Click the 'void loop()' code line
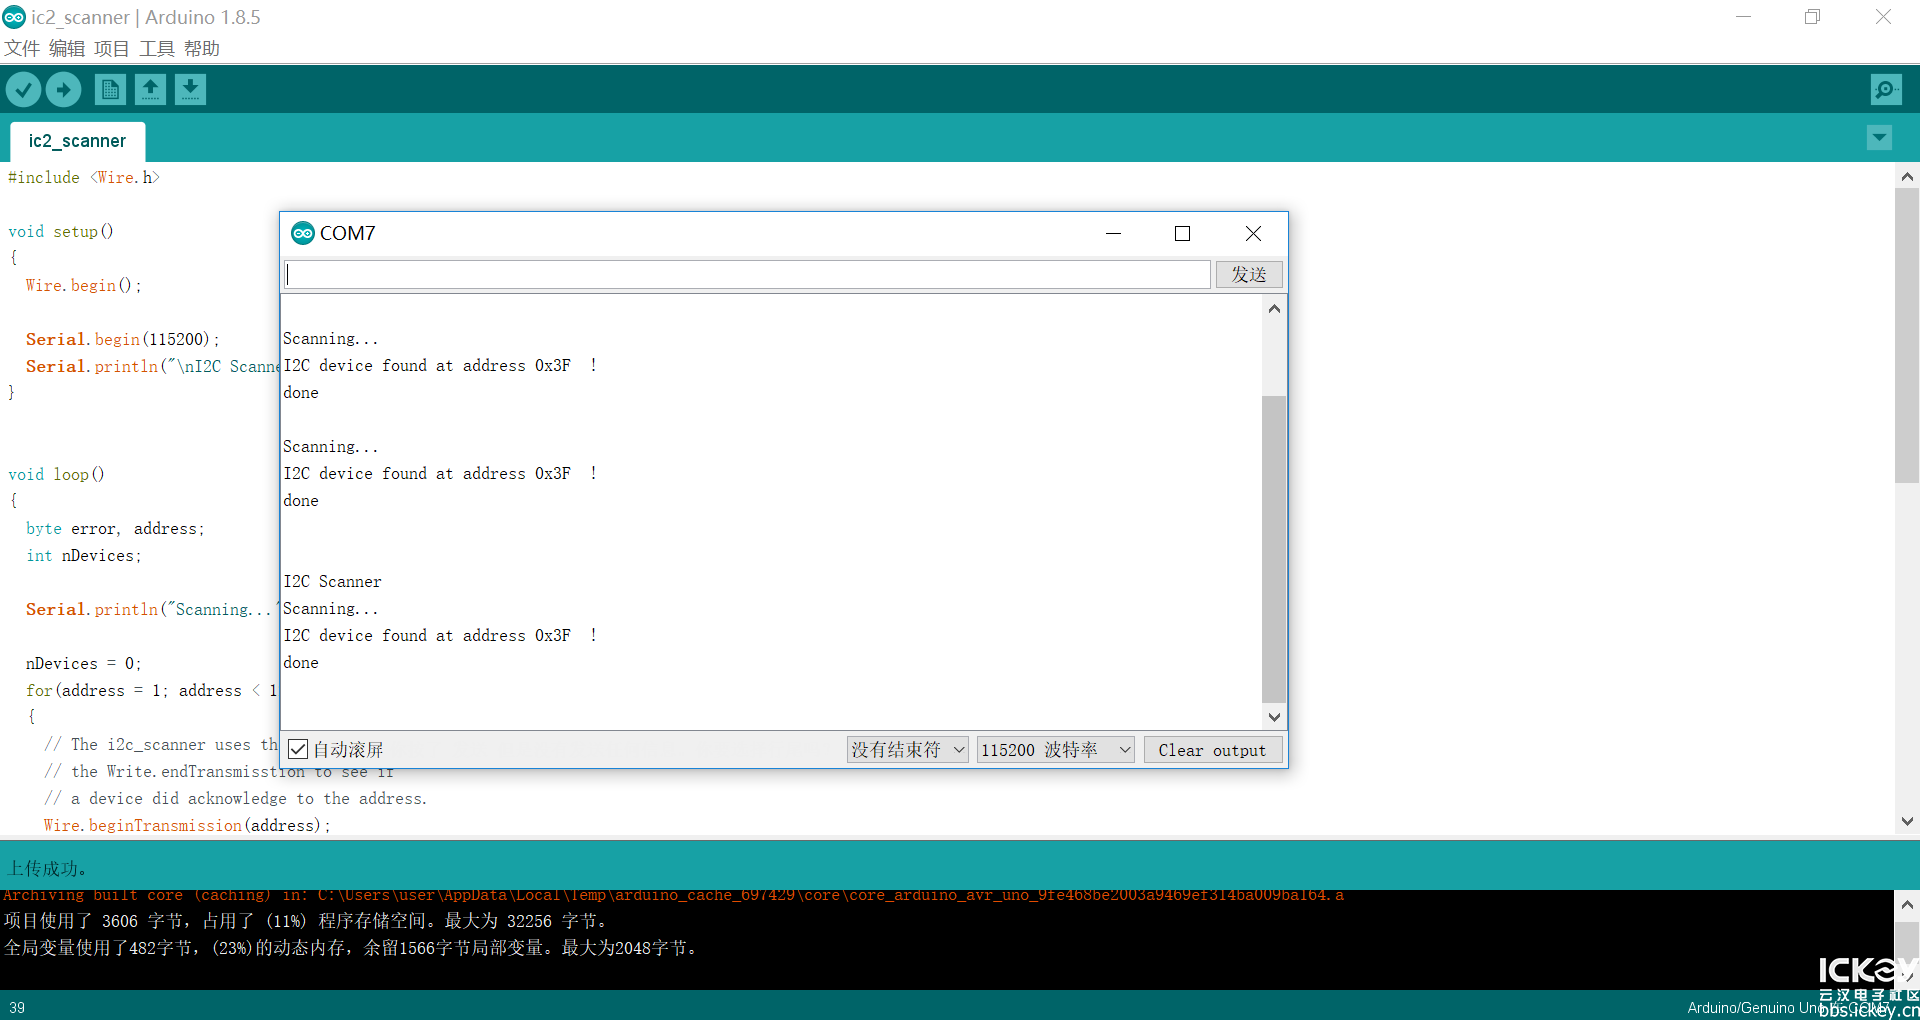The height and width of the screenshot is (1020, 1920). click(x=57, y=474)
